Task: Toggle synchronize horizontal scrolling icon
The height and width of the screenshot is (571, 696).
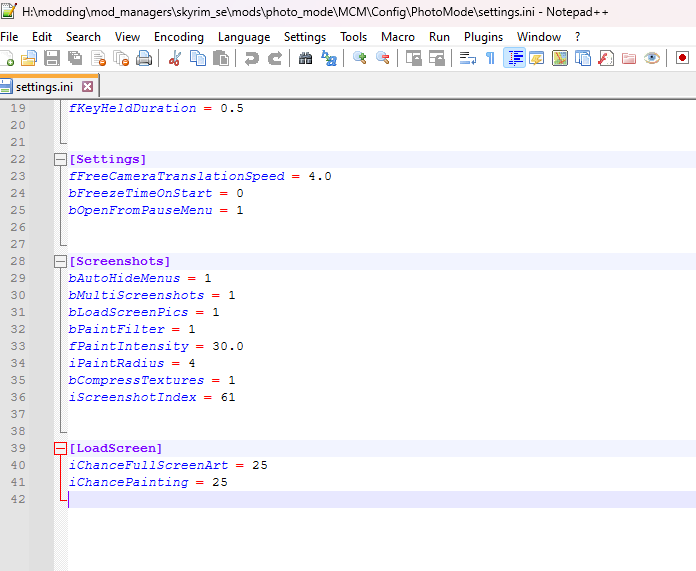Action: [437, 58]
